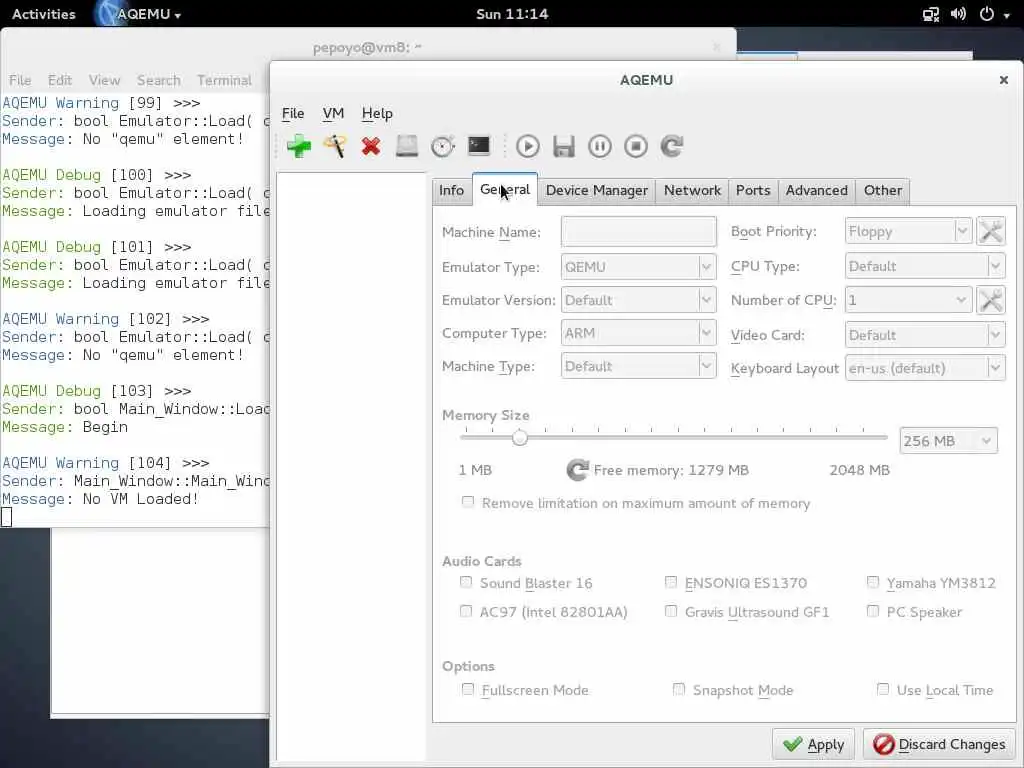Open File menu in terminal window
The width and height of the screenshot is (1024, 768).
(x=20, y=80)
